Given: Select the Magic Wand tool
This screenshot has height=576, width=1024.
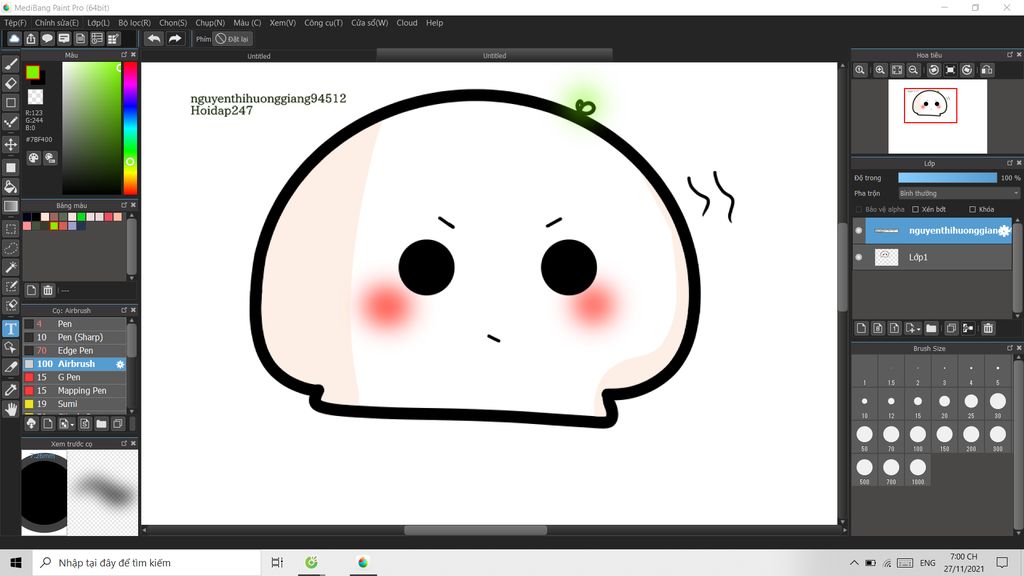Looking at the screenshot, I should pyautogui.click(x=11, y=267).
